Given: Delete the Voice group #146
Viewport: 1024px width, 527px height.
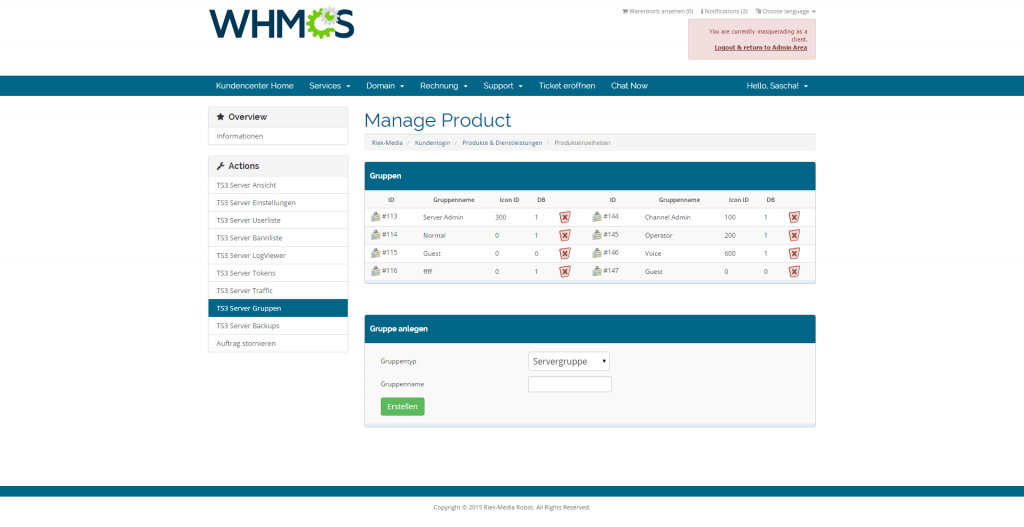Looking at the screenshot, I should (x=794, y=253).
